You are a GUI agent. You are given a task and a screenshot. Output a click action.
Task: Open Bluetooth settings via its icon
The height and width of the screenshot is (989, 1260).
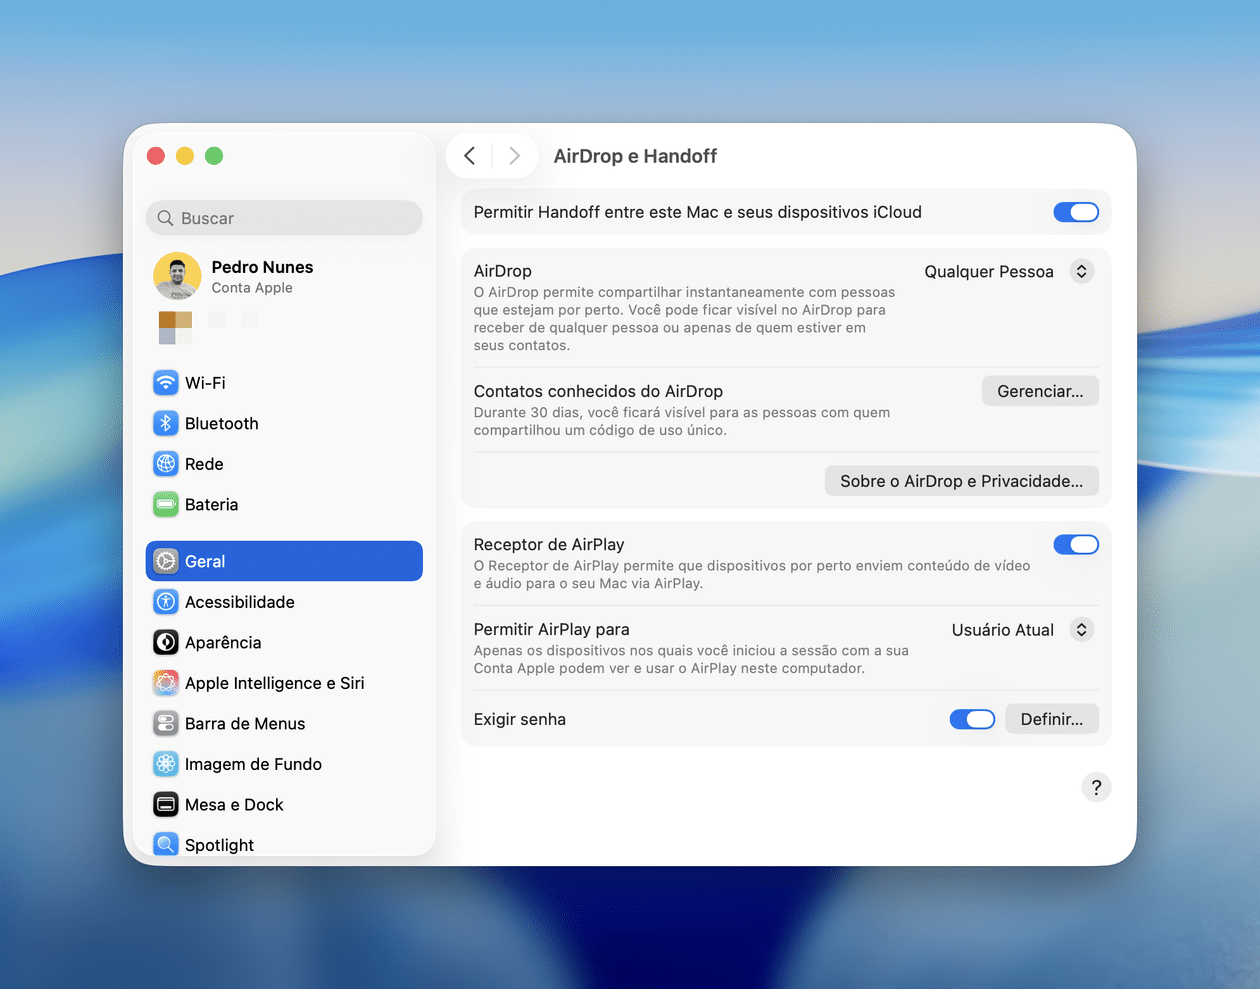point(165,423)
